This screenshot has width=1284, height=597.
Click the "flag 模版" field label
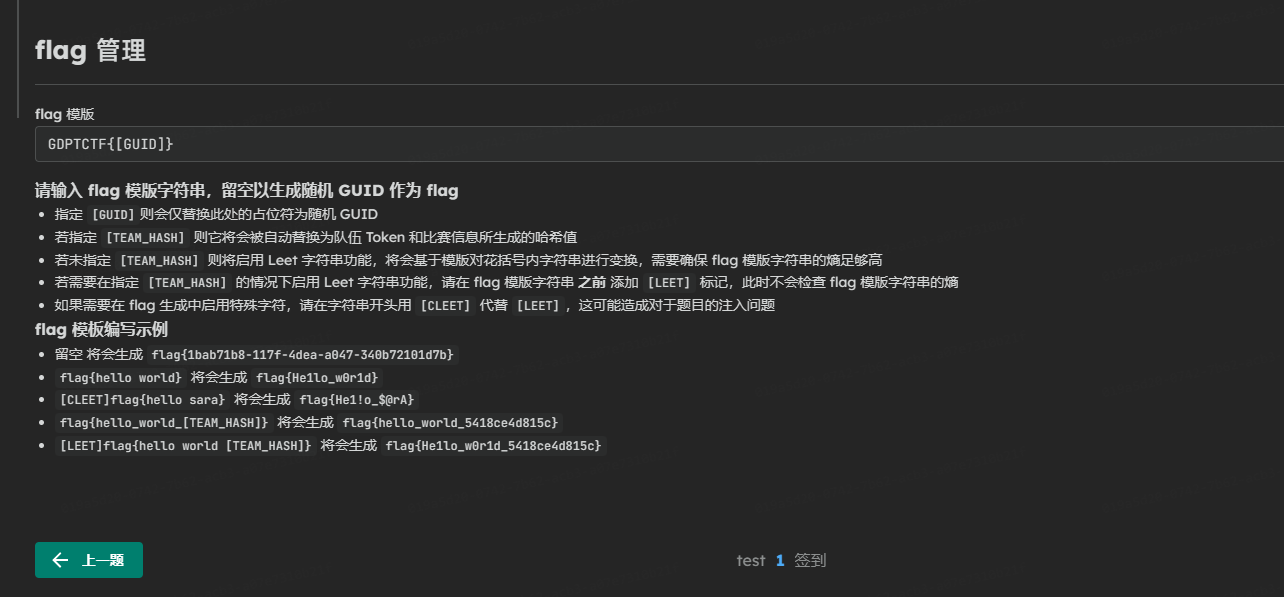tap(65, 114)
